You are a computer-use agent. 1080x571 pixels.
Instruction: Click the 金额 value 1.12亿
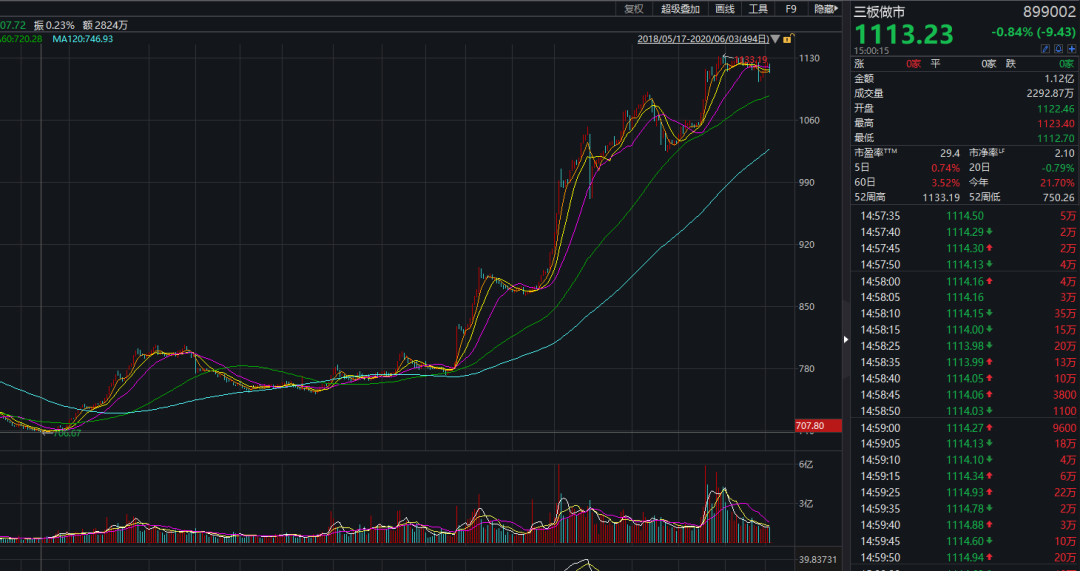(x=1060, y=79)
